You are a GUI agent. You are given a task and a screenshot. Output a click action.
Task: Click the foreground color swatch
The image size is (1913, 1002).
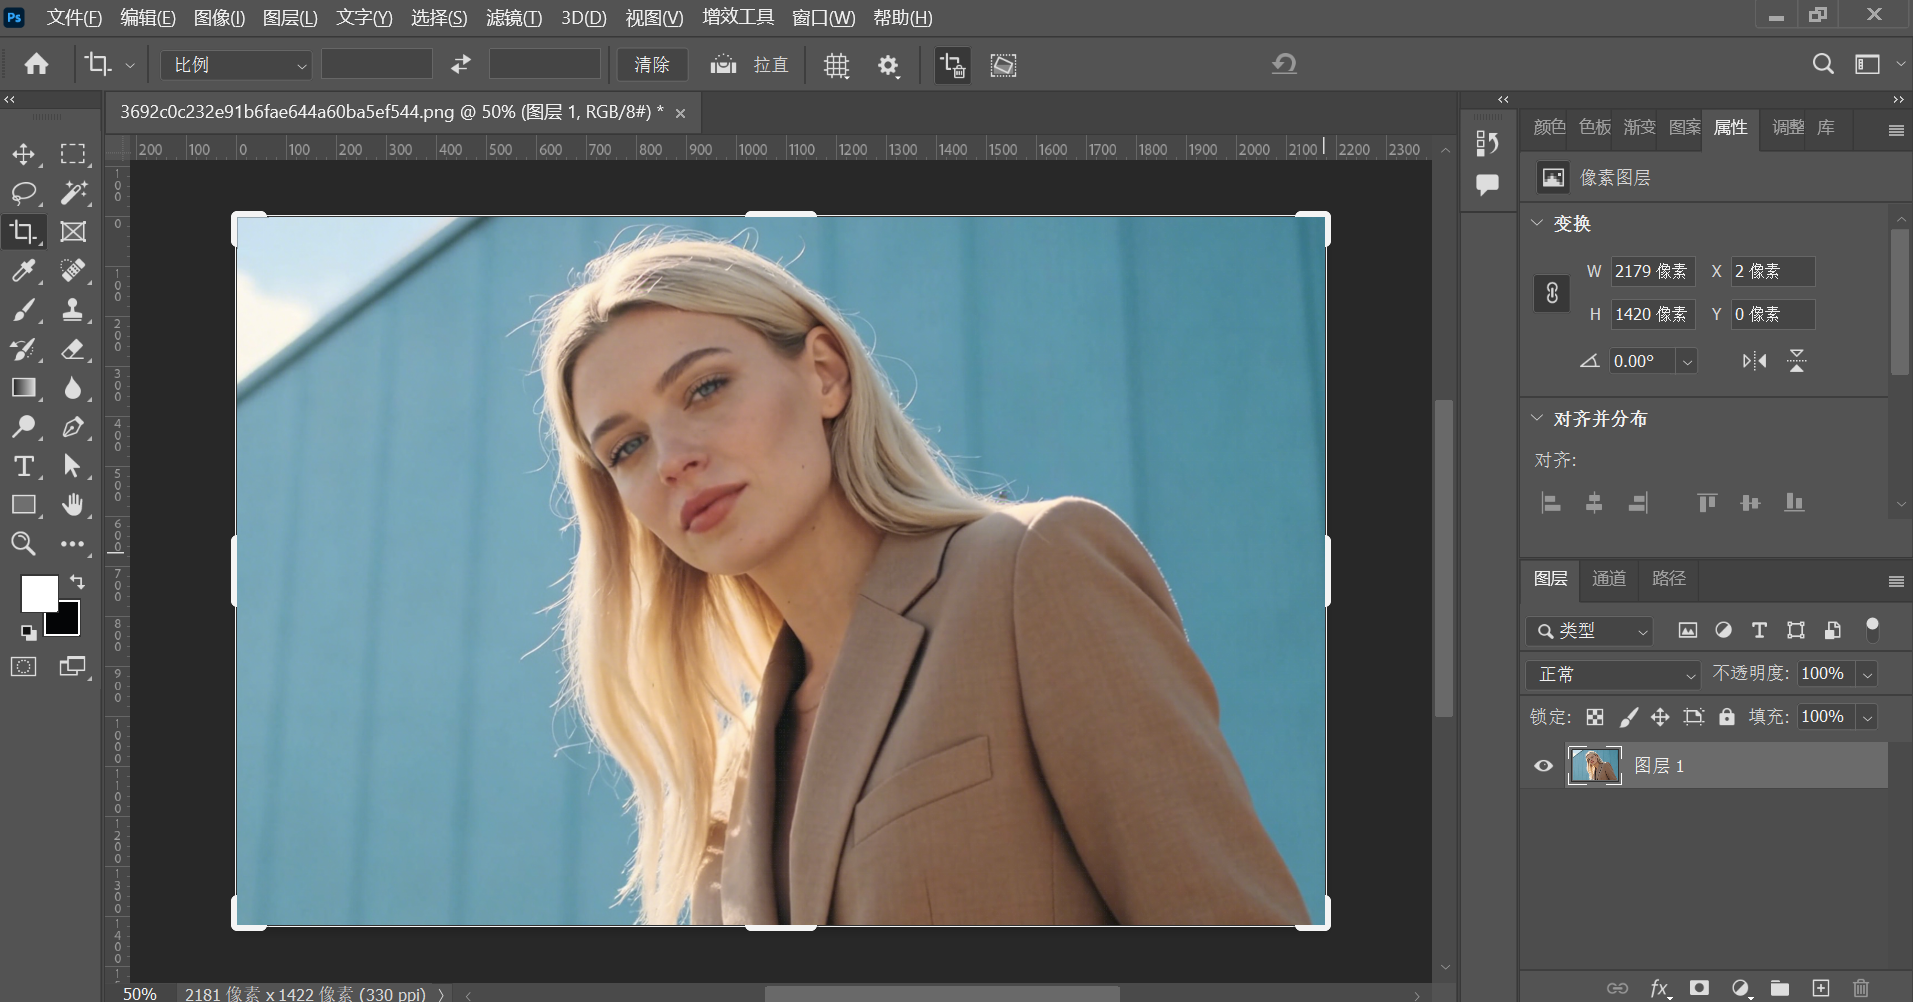tap(38, 593)
